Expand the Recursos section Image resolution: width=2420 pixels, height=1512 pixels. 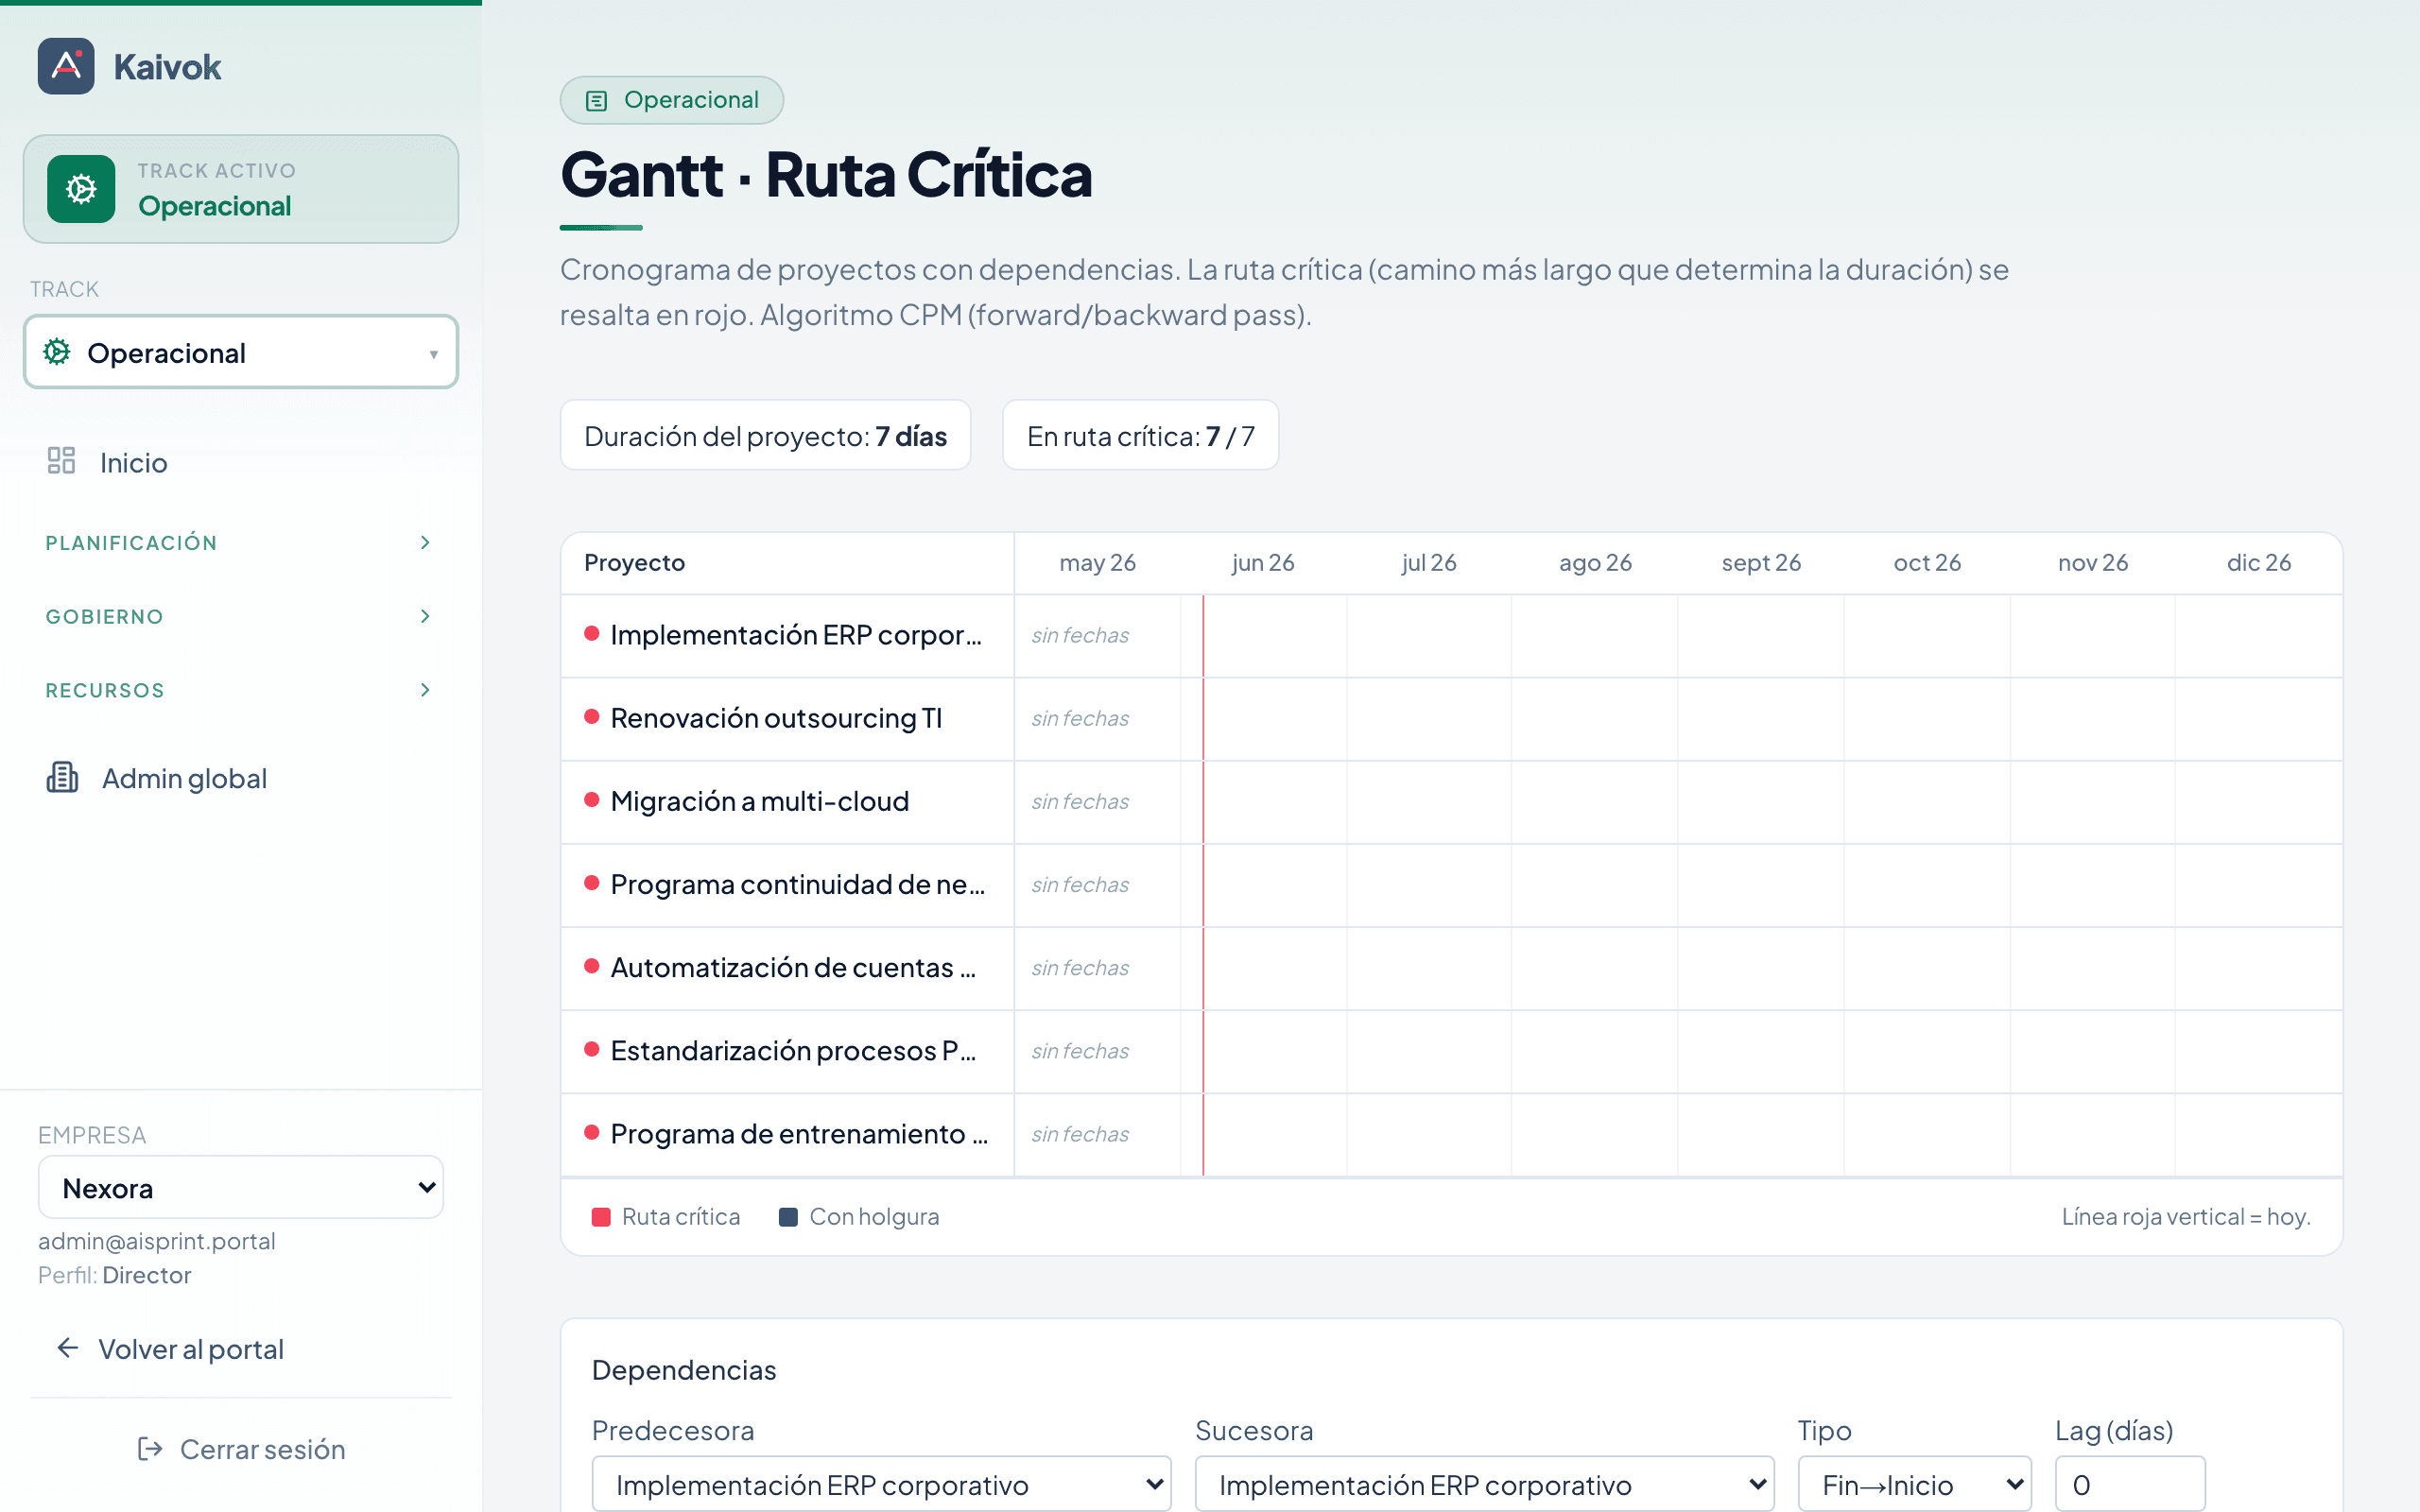pyautogui.click(x=241, y=690)
